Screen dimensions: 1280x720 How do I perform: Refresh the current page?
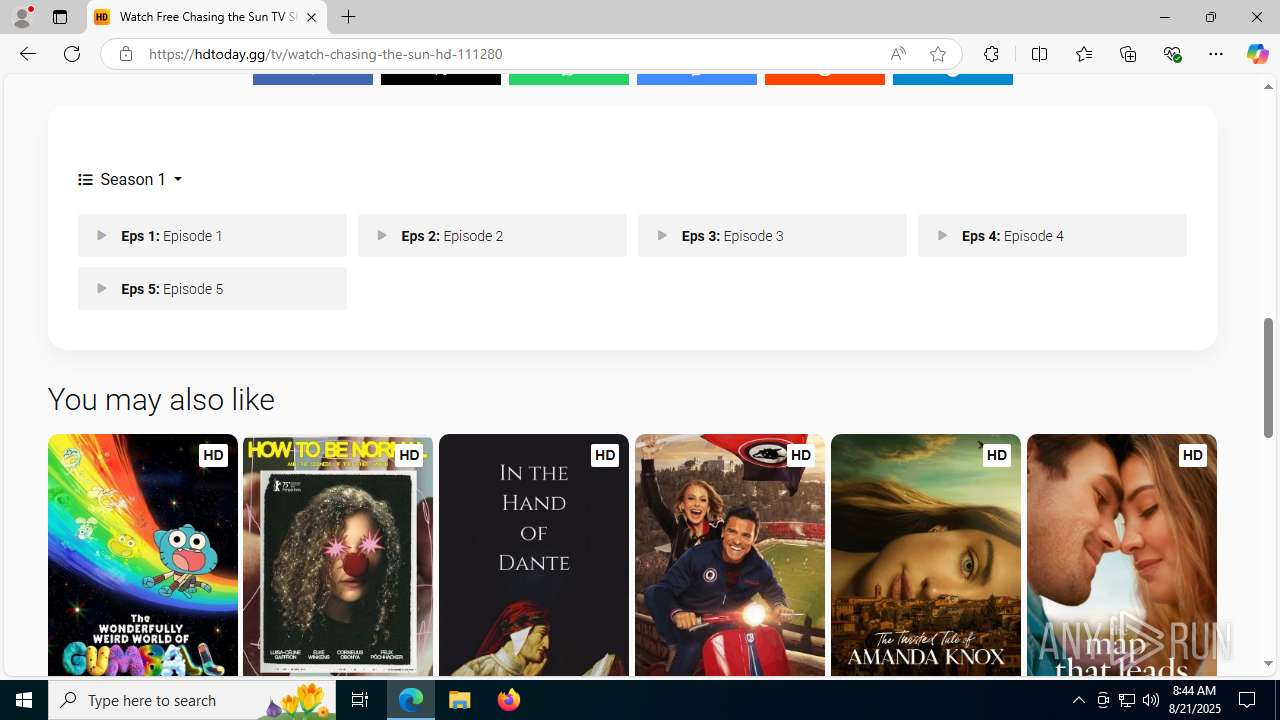72,54
